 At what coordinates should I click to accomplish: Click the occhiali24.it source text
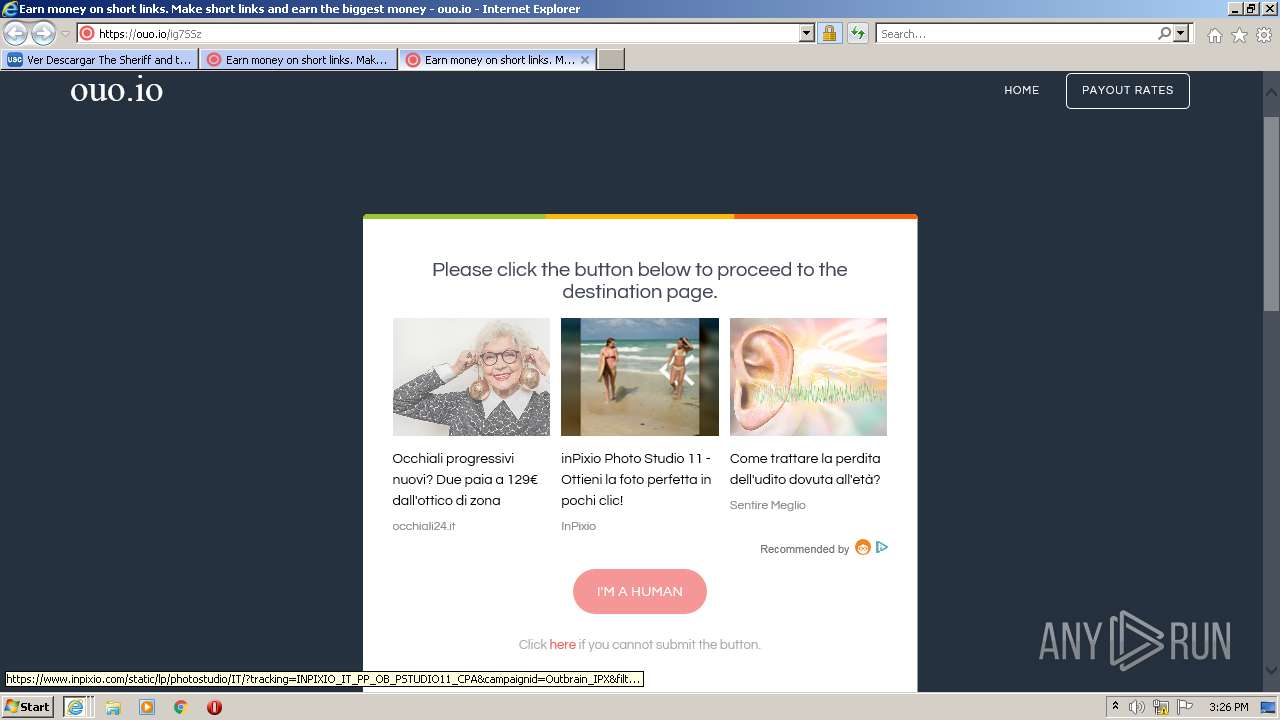424,526
